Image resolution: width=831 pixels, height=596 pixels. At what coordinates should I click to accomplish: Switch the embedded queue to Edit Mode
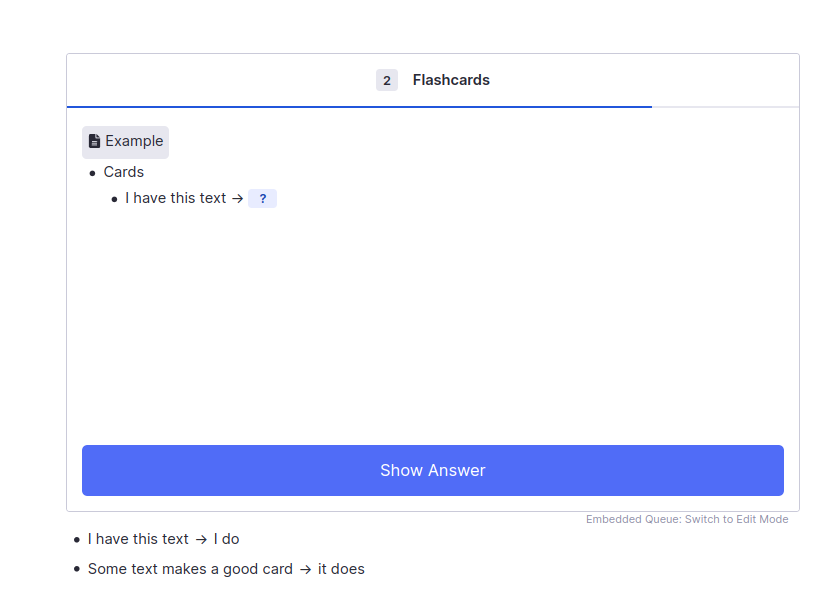click(687, 519)
